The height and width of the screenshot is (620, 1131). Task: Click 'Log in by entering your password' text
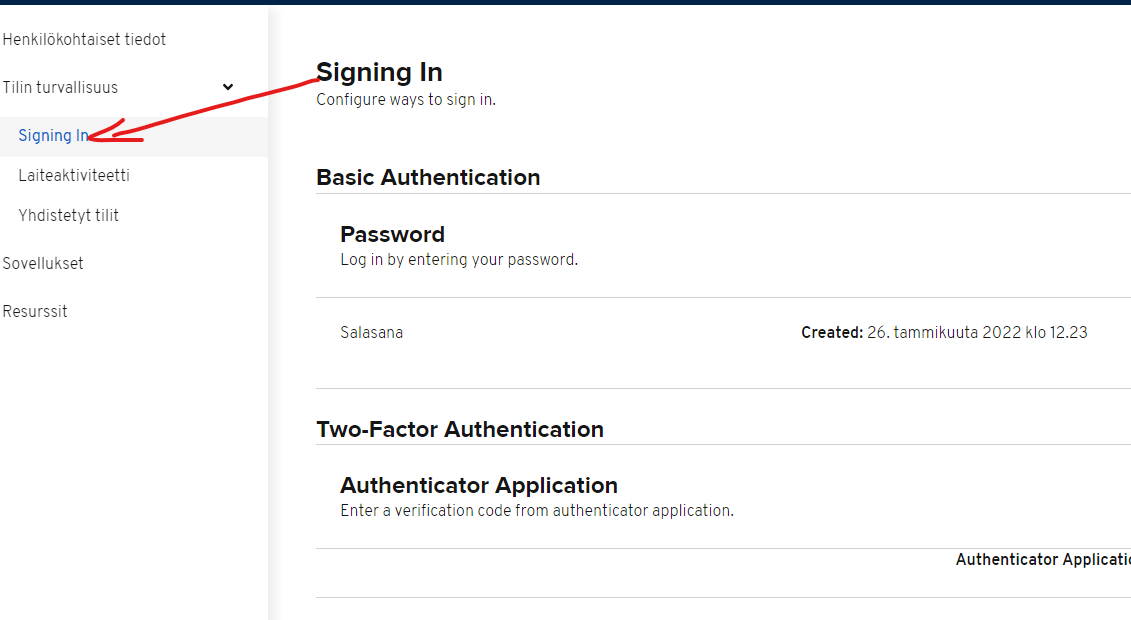pyautogui.click(x=459, y=260)
